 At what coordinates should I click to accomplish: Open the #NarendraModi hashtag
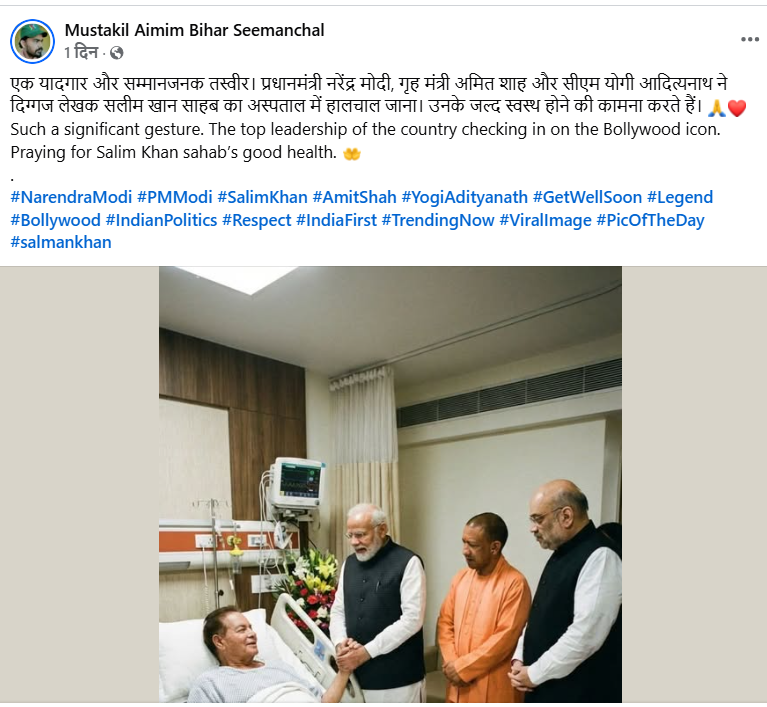[x=71, y=197]
